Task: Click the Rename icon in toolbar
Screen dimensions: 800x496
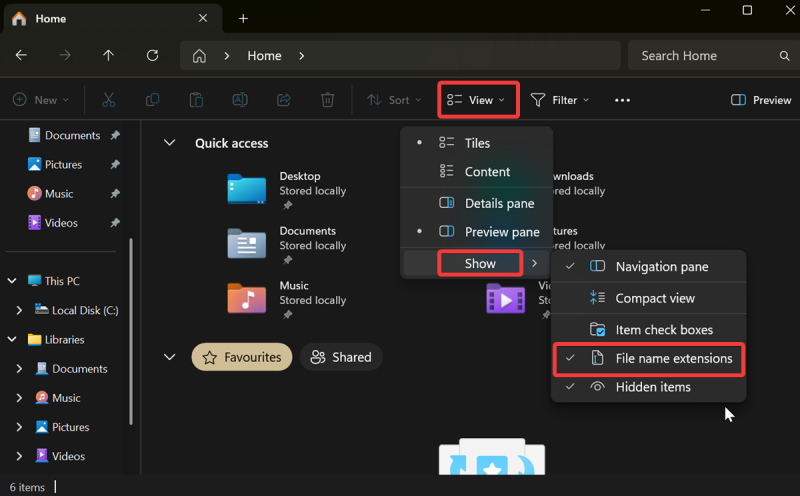Action: click(240, 100)
